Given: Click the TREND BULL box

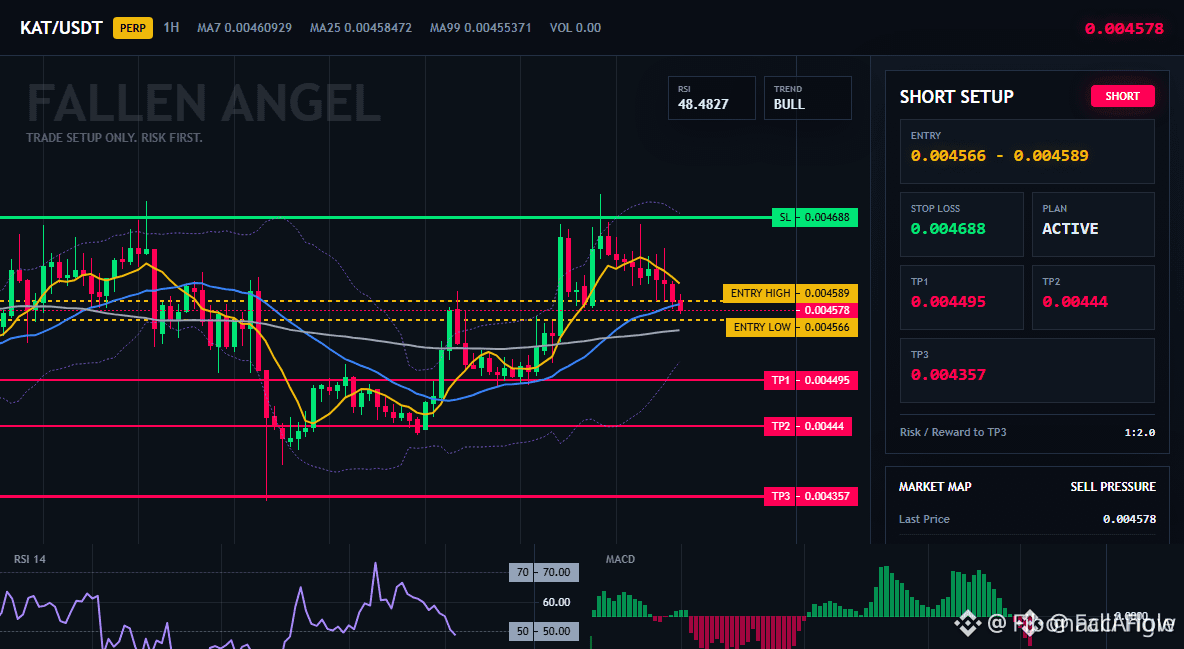Looking at the screenshot, I should pos(807,98).
